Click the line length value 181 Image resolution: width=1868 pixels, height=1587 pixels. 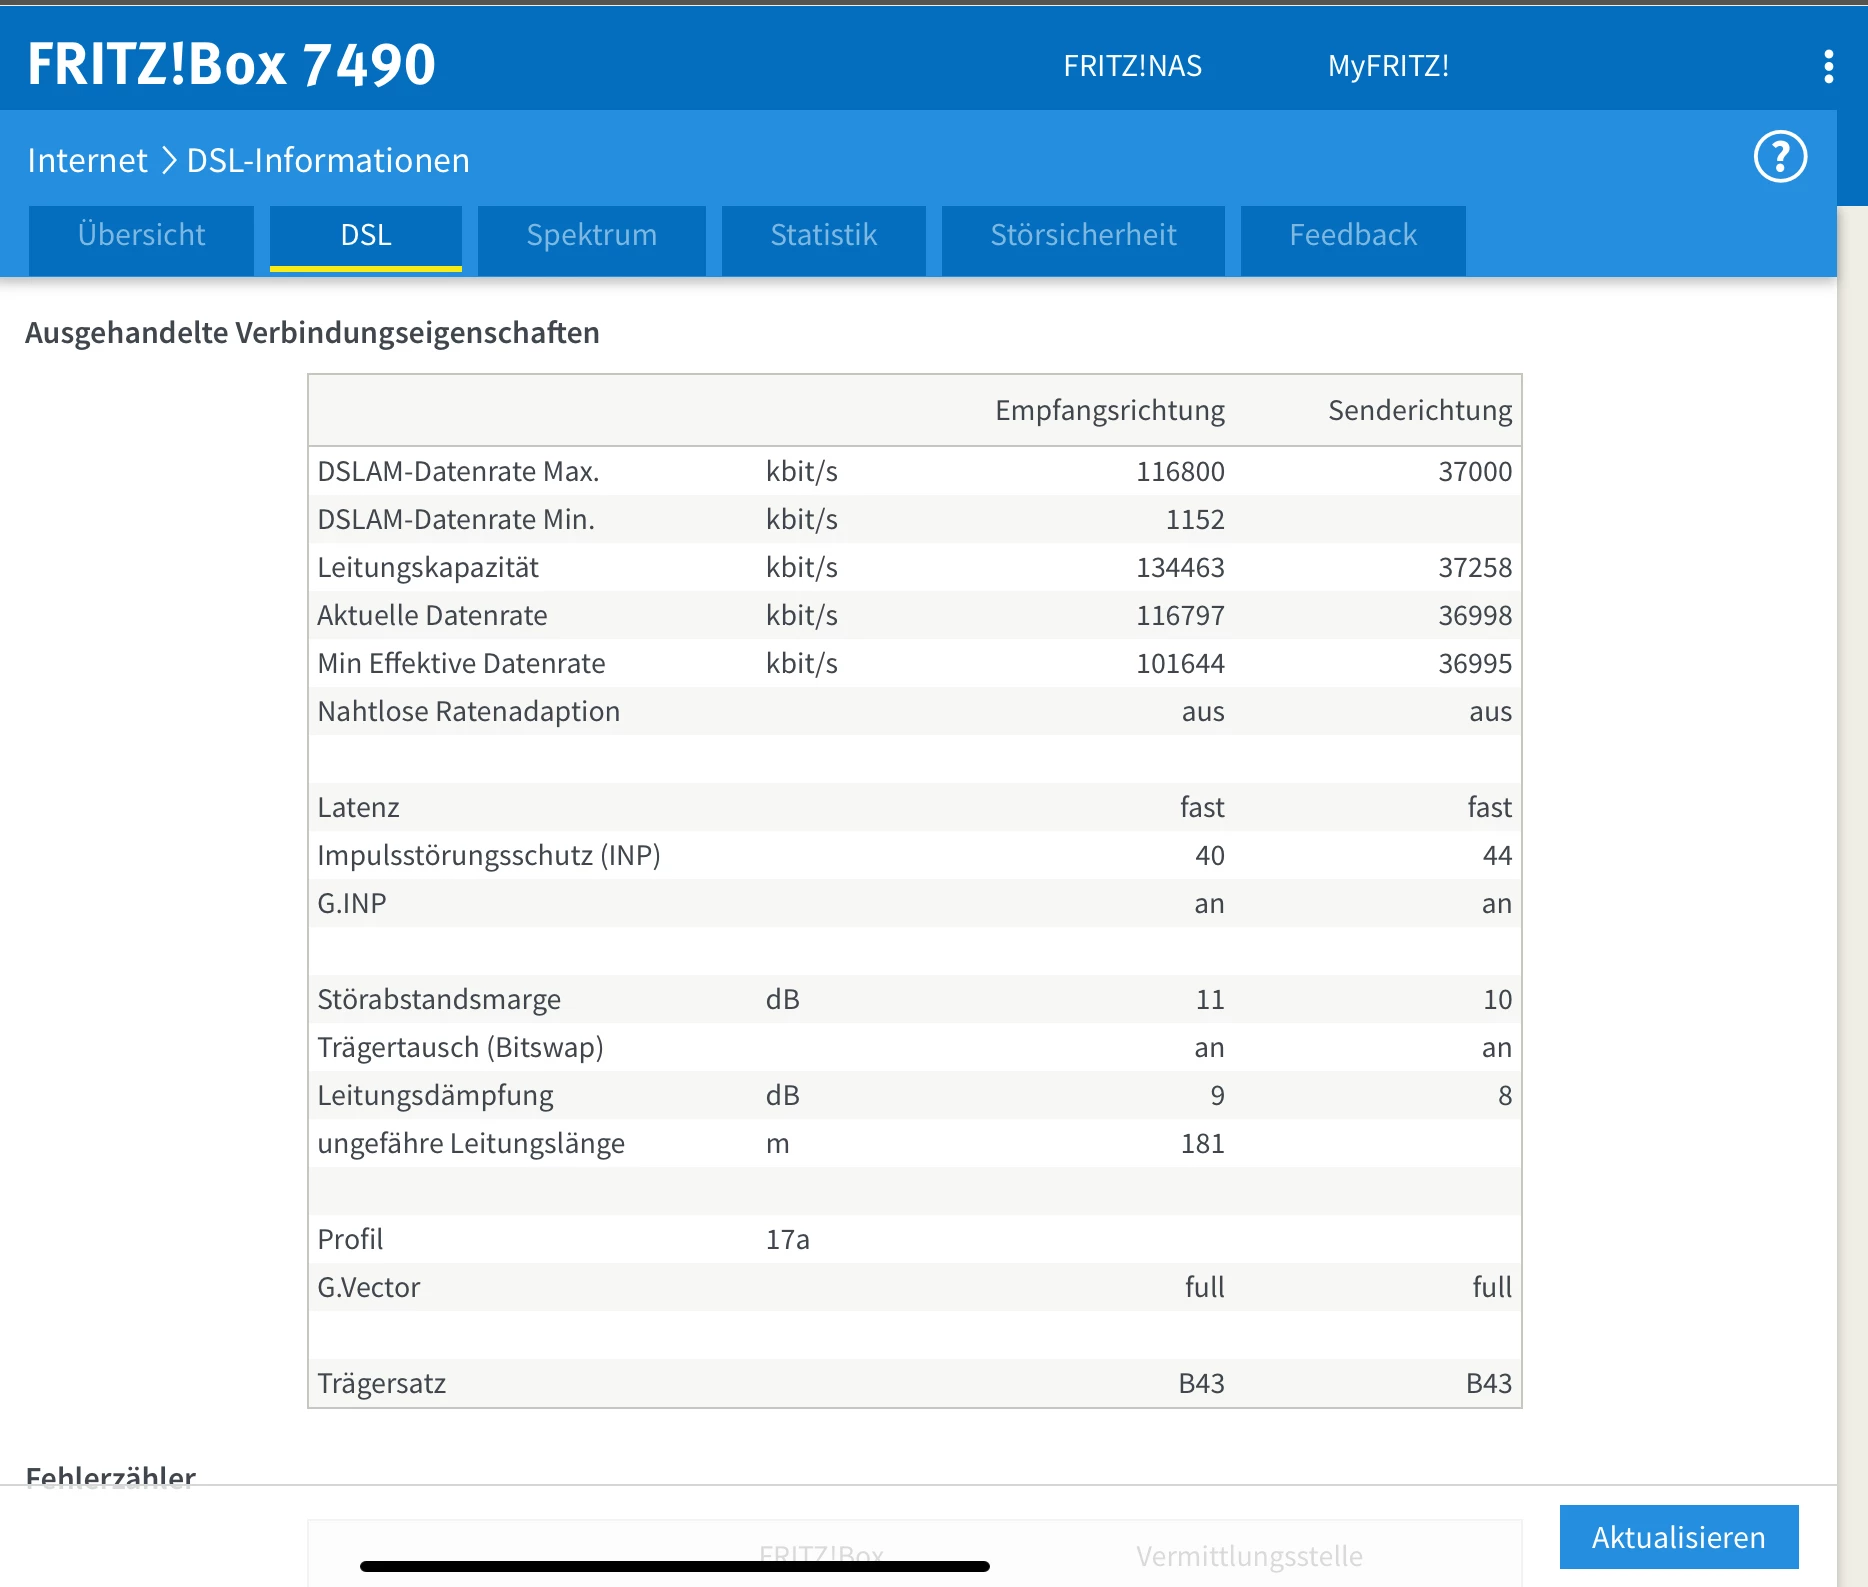point(1202,1143)
